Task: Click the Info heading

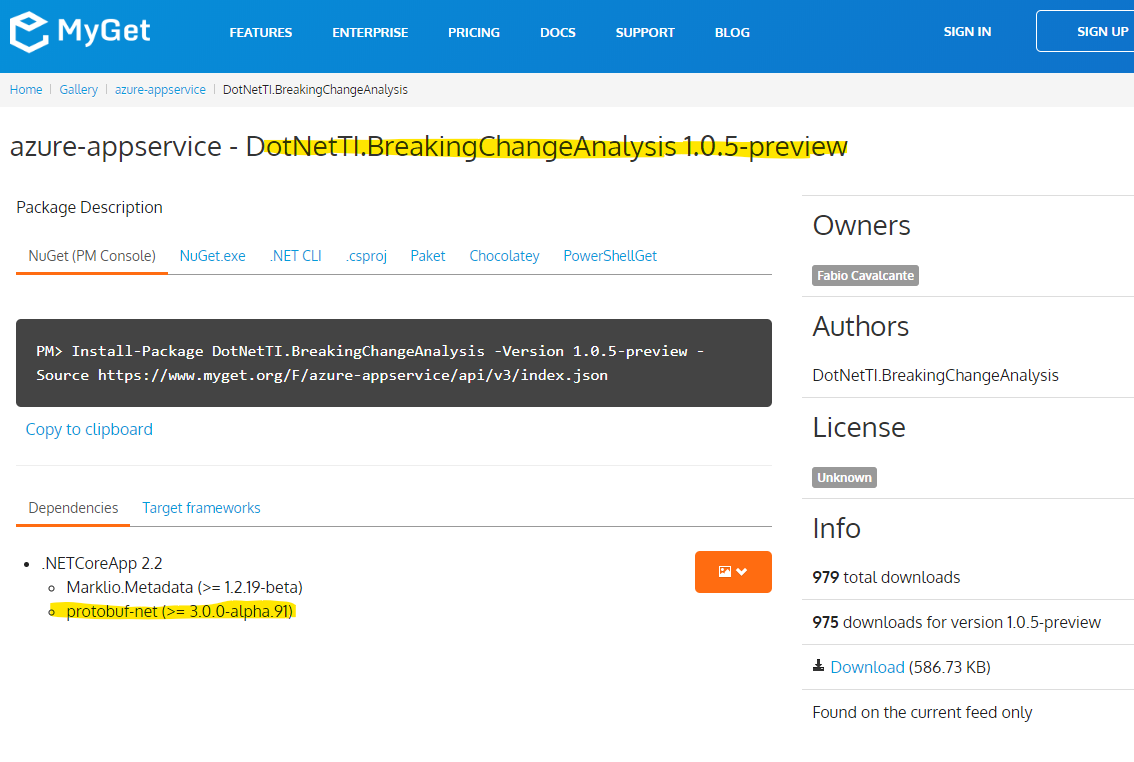Action: (x=836, y=528)
